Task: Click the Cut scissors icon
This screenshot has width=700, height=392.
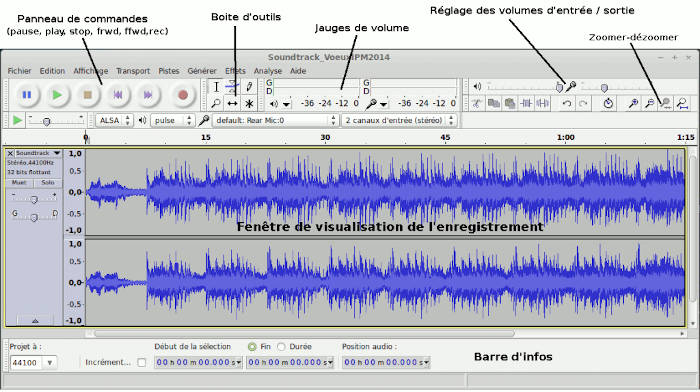Action: click(x=477, y=104)
